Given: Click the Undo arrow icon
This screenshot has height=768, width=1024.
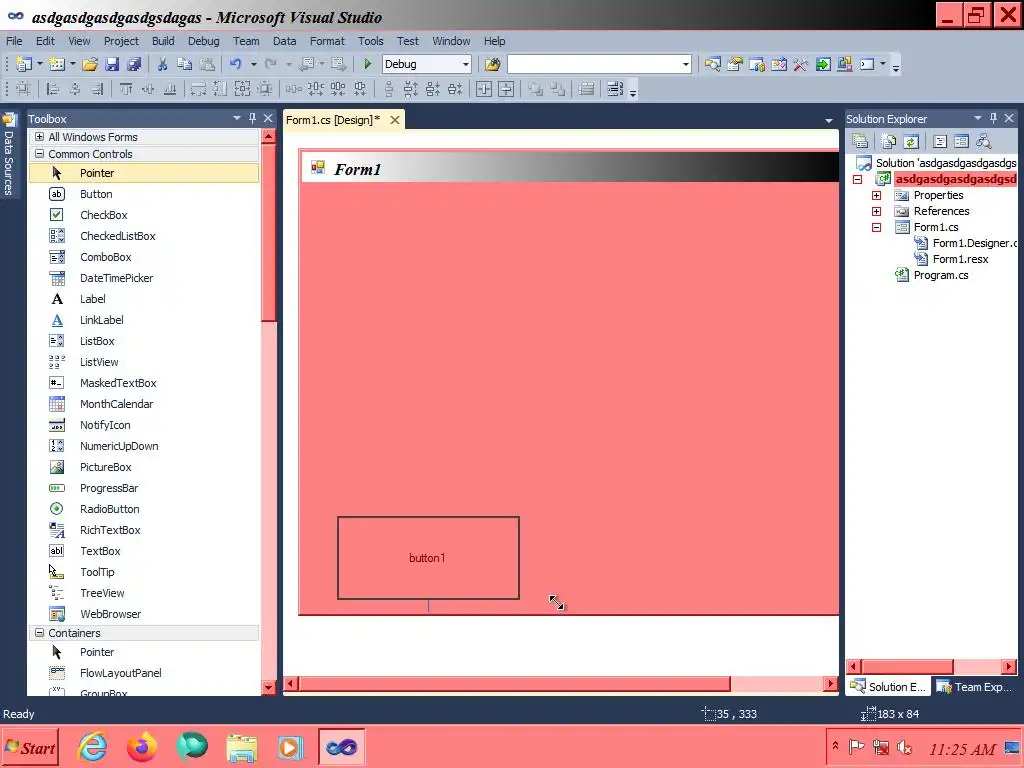Looking at the screenshot, I should click(235, 64).
